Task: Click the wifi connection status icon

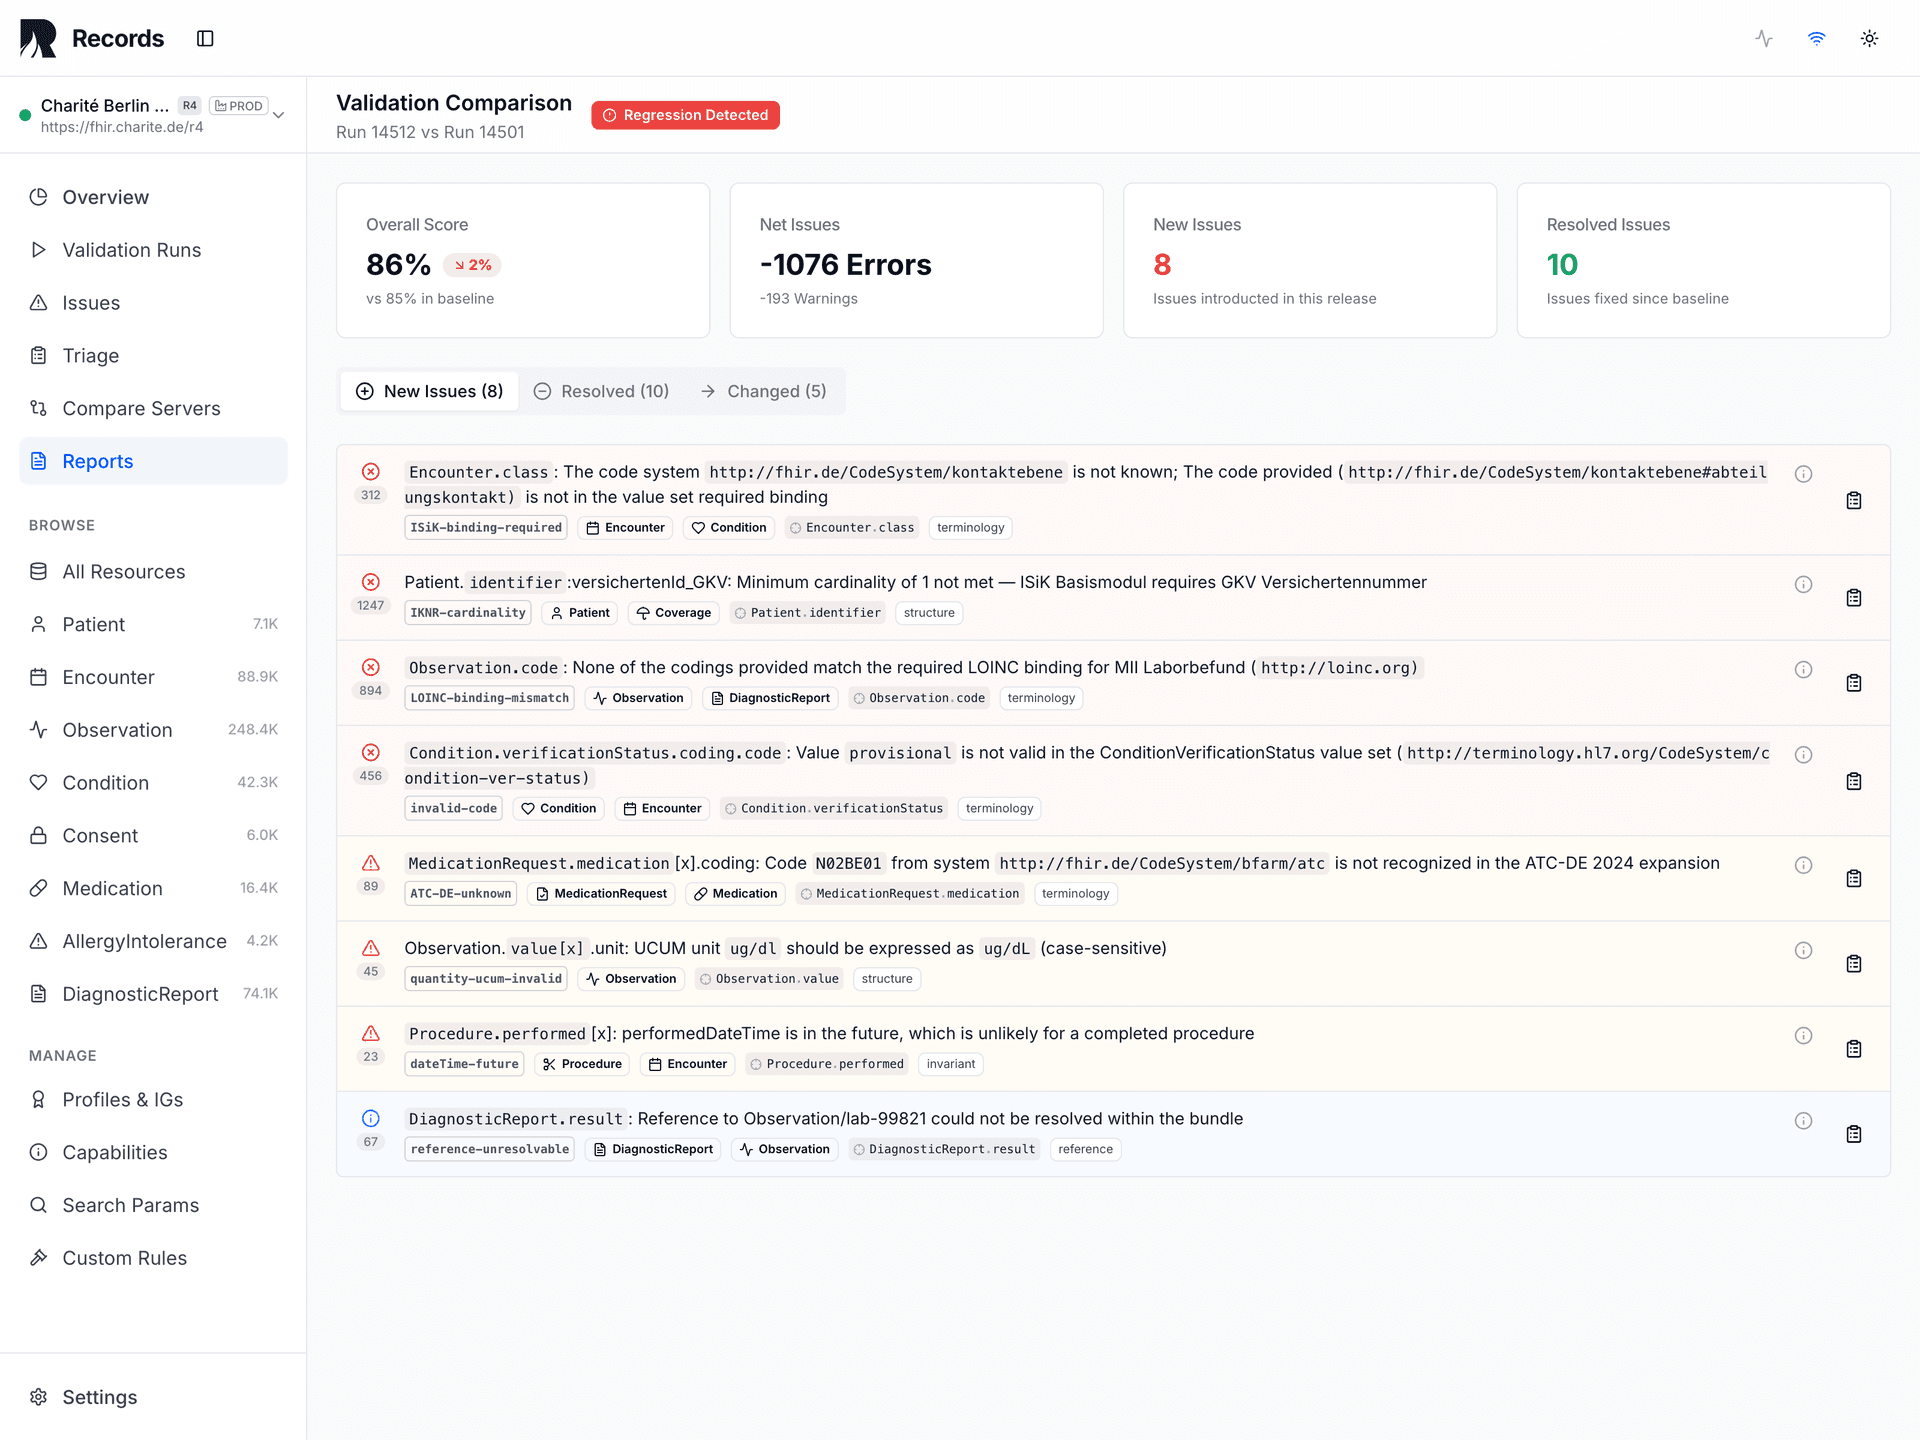Action: (1816, 38)
